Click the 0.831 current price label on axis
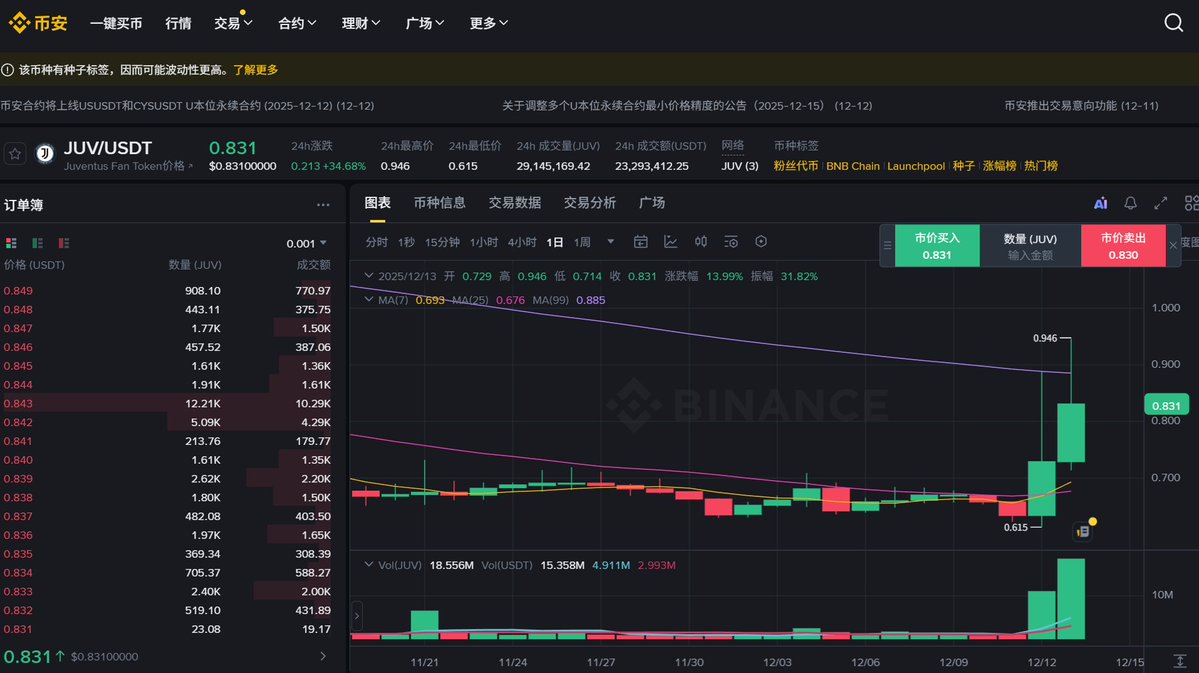1199x673 pixels. point(1166,405)
